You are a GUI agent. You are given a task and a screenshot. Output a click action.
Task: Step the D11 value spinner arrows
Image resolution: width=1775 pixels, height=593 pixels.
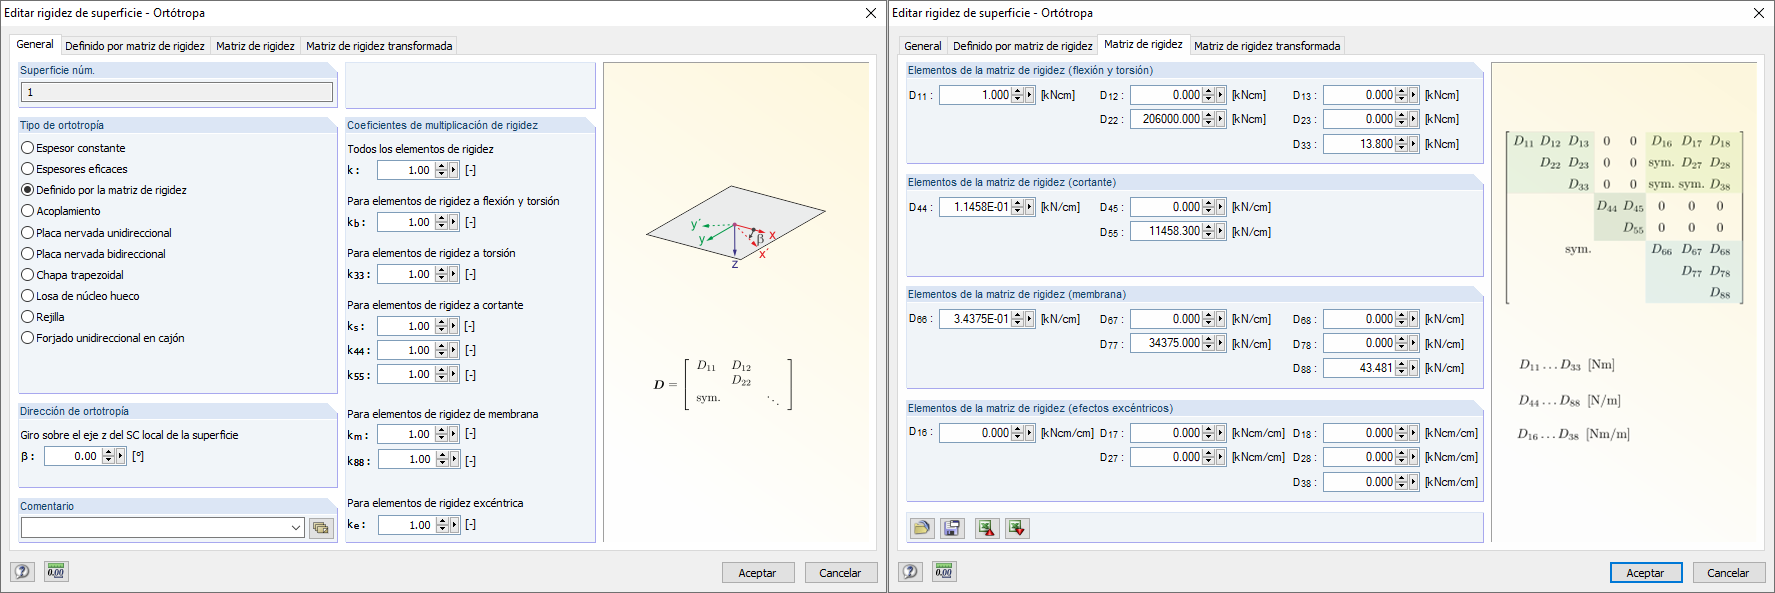1017,95
